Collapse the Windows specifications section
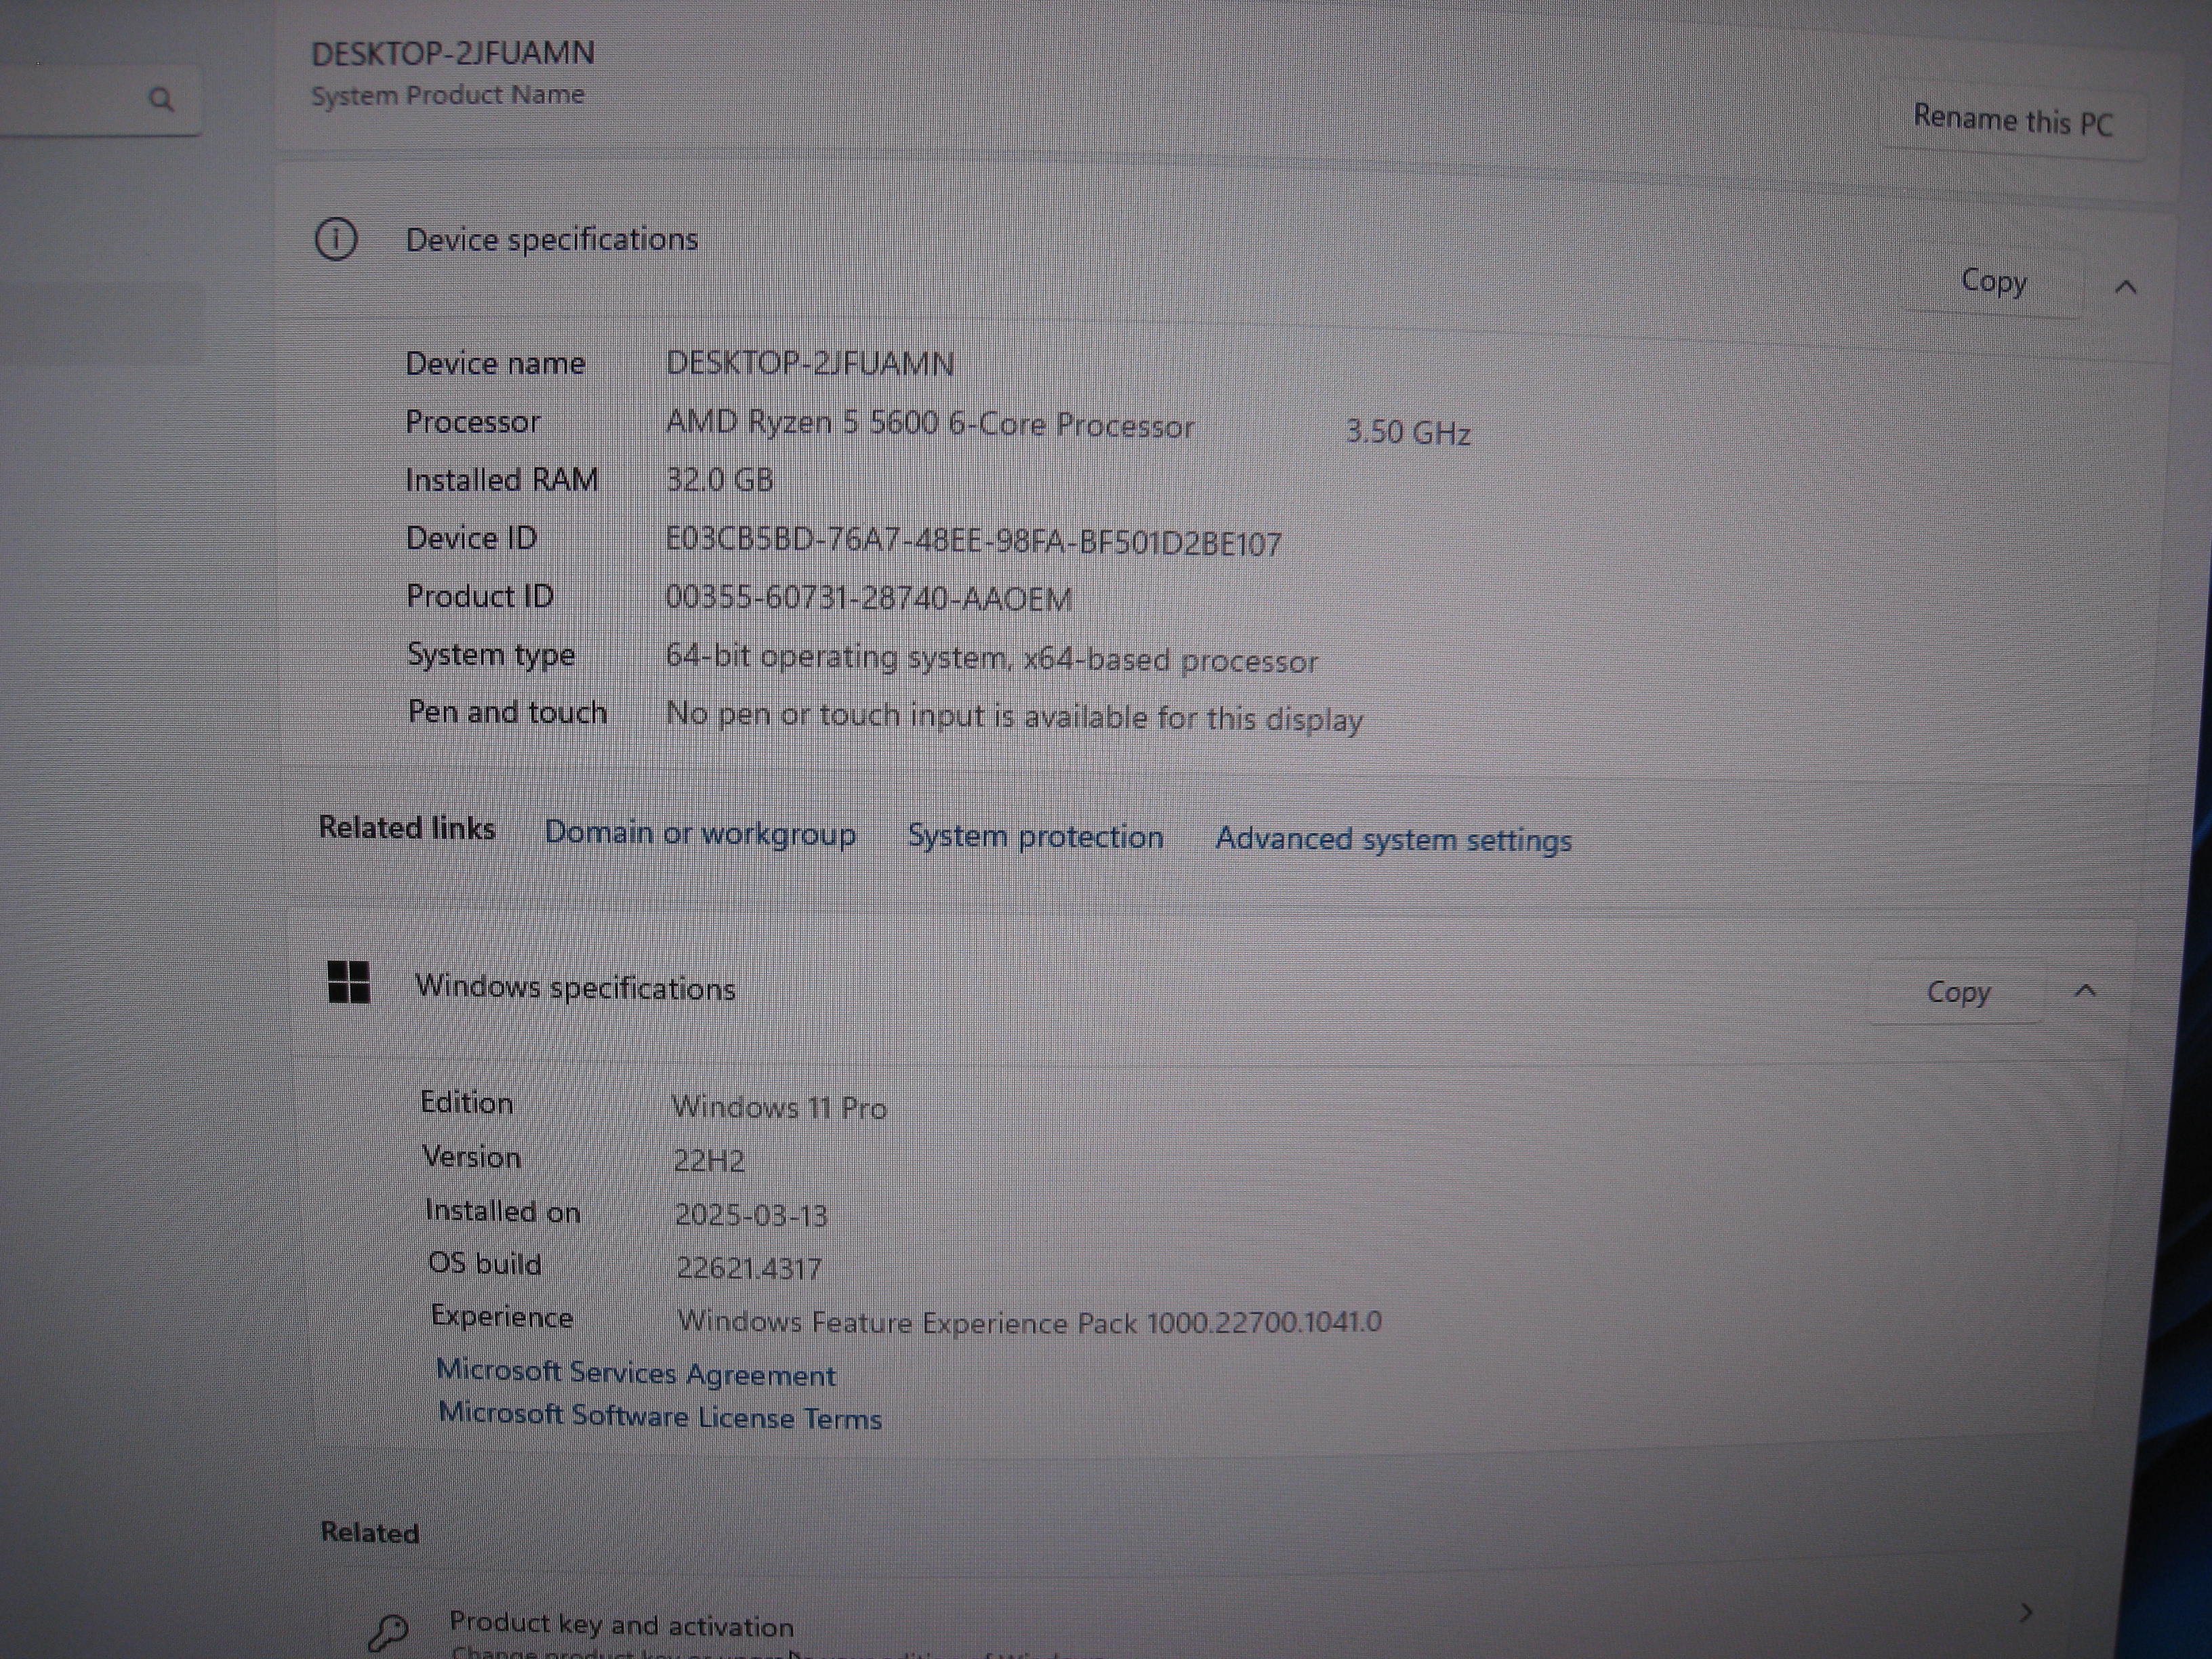The width and height of the screenshot is (2212, 1659). [2085, 991]
